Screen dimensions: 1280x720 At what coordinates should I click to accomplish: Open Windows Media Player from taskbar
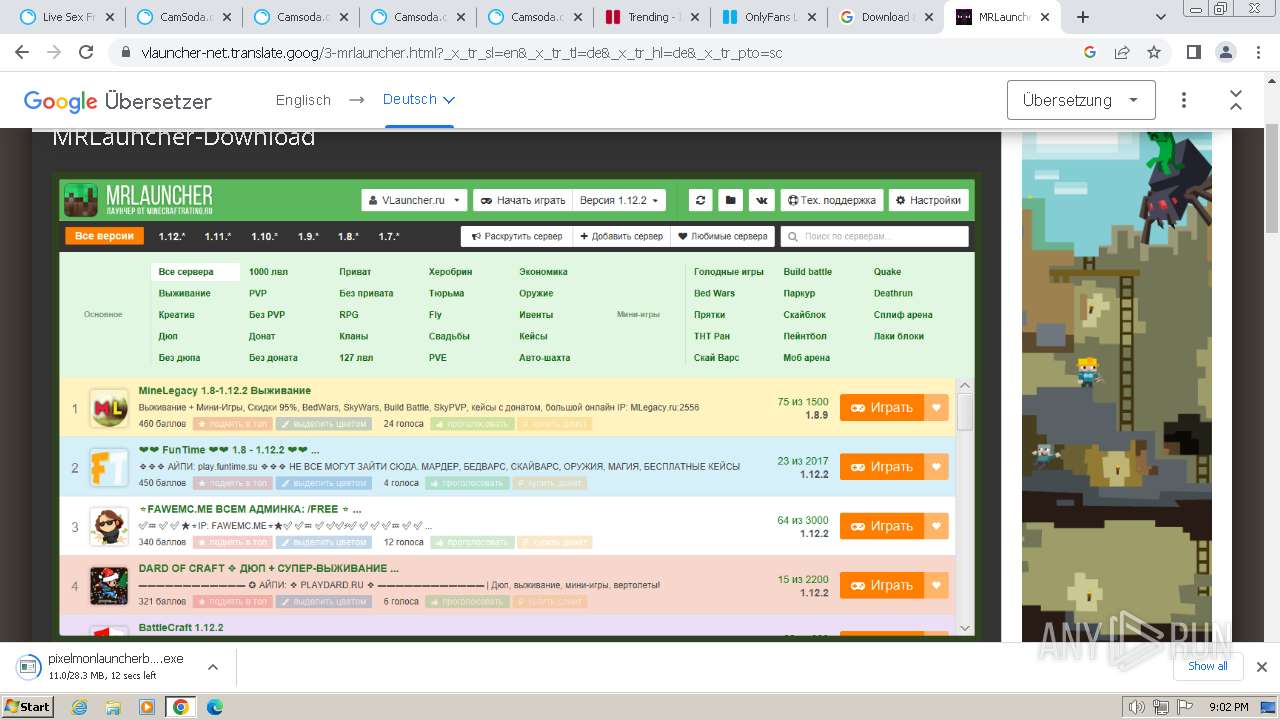147,707
